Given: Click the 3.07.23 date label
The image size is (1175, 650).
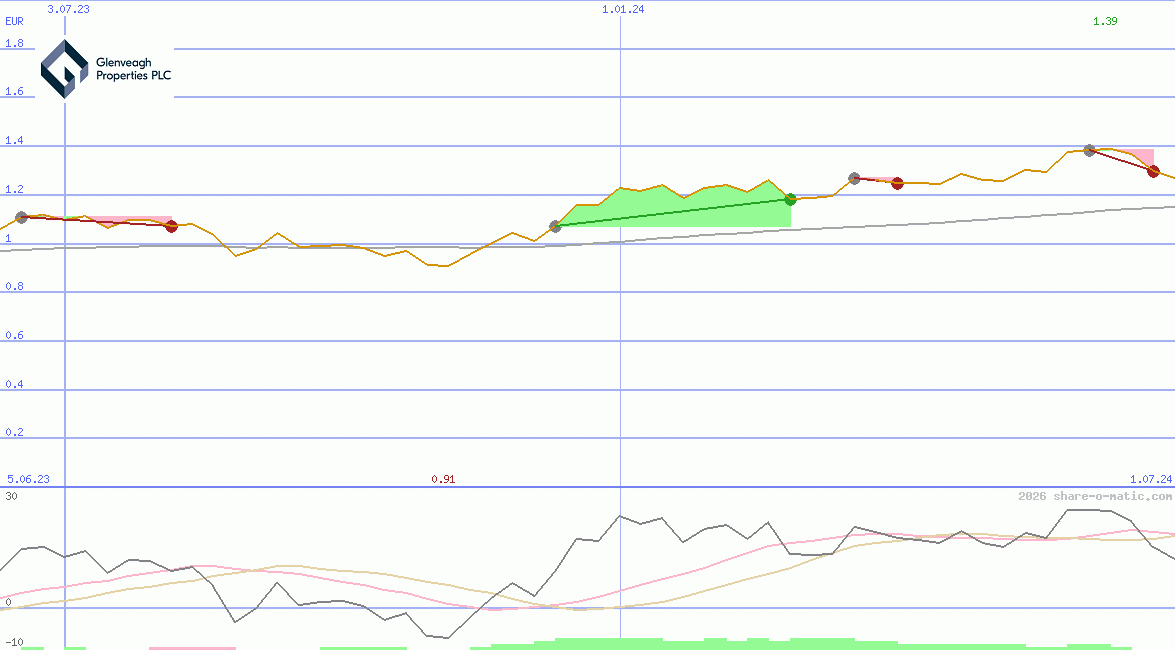Looking at the screenshot, I should tap(68, 9).
